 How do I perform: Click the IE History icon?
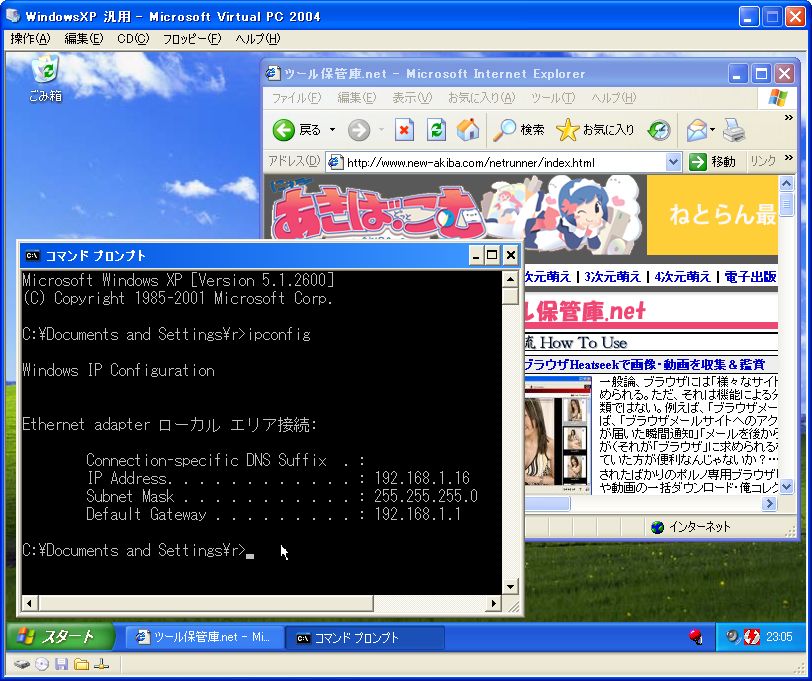click(659, 130)
